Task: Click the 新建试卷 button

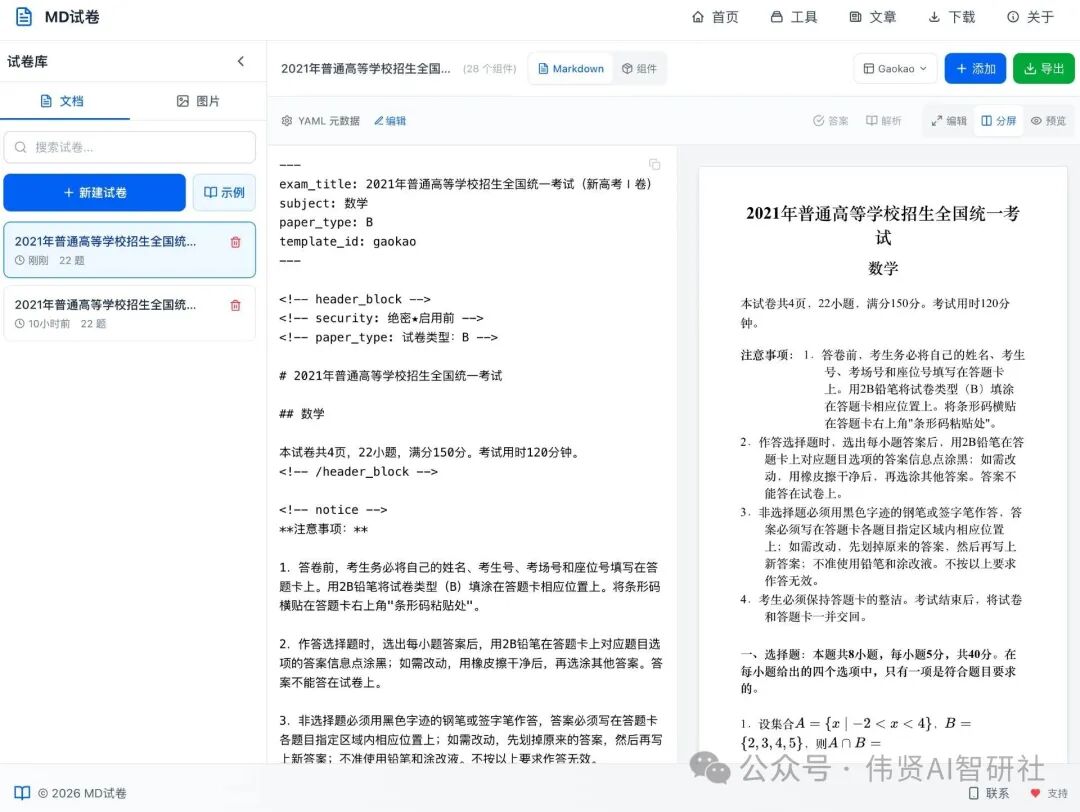Action: (94, 192)
